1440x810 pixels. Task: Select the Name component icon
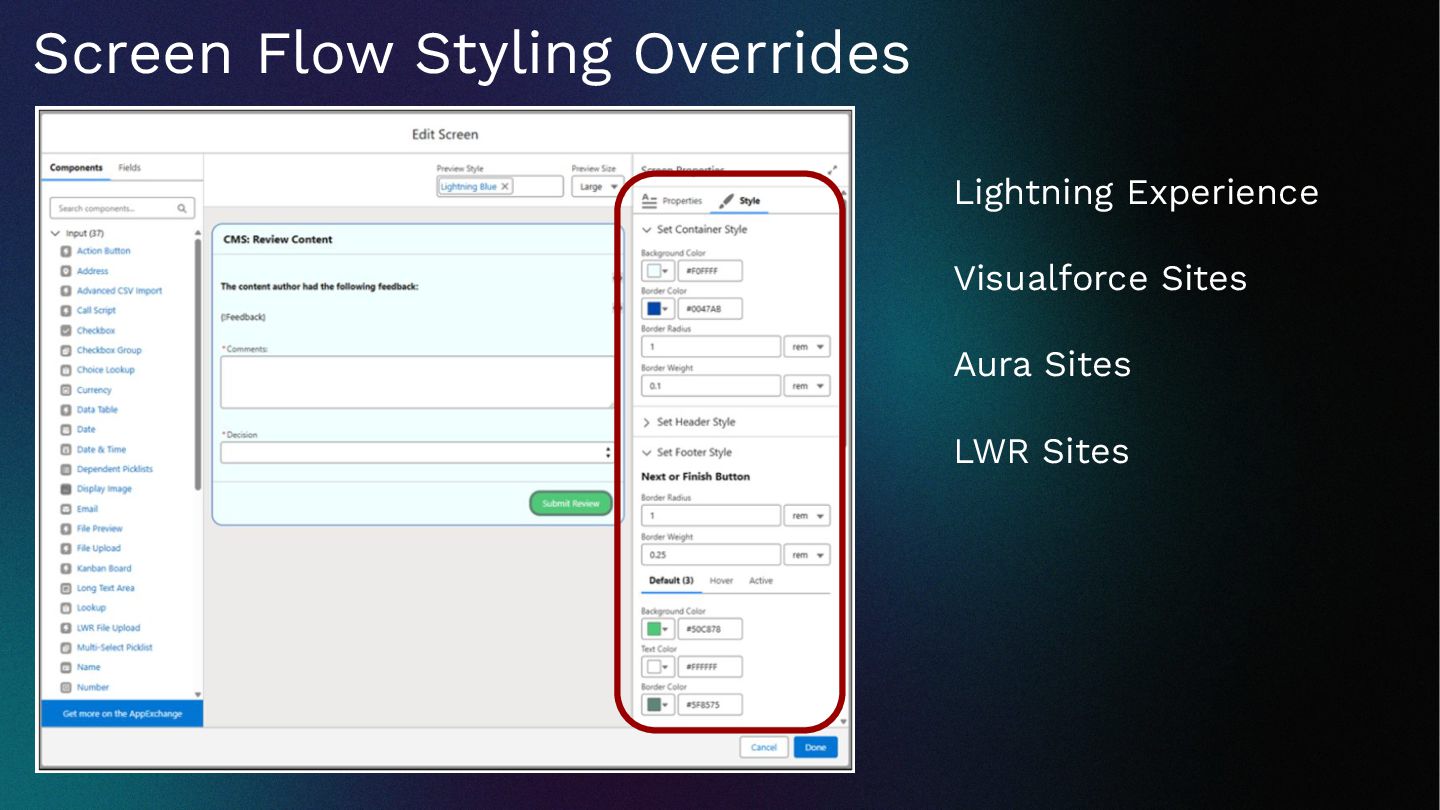[x=66, y=667]
